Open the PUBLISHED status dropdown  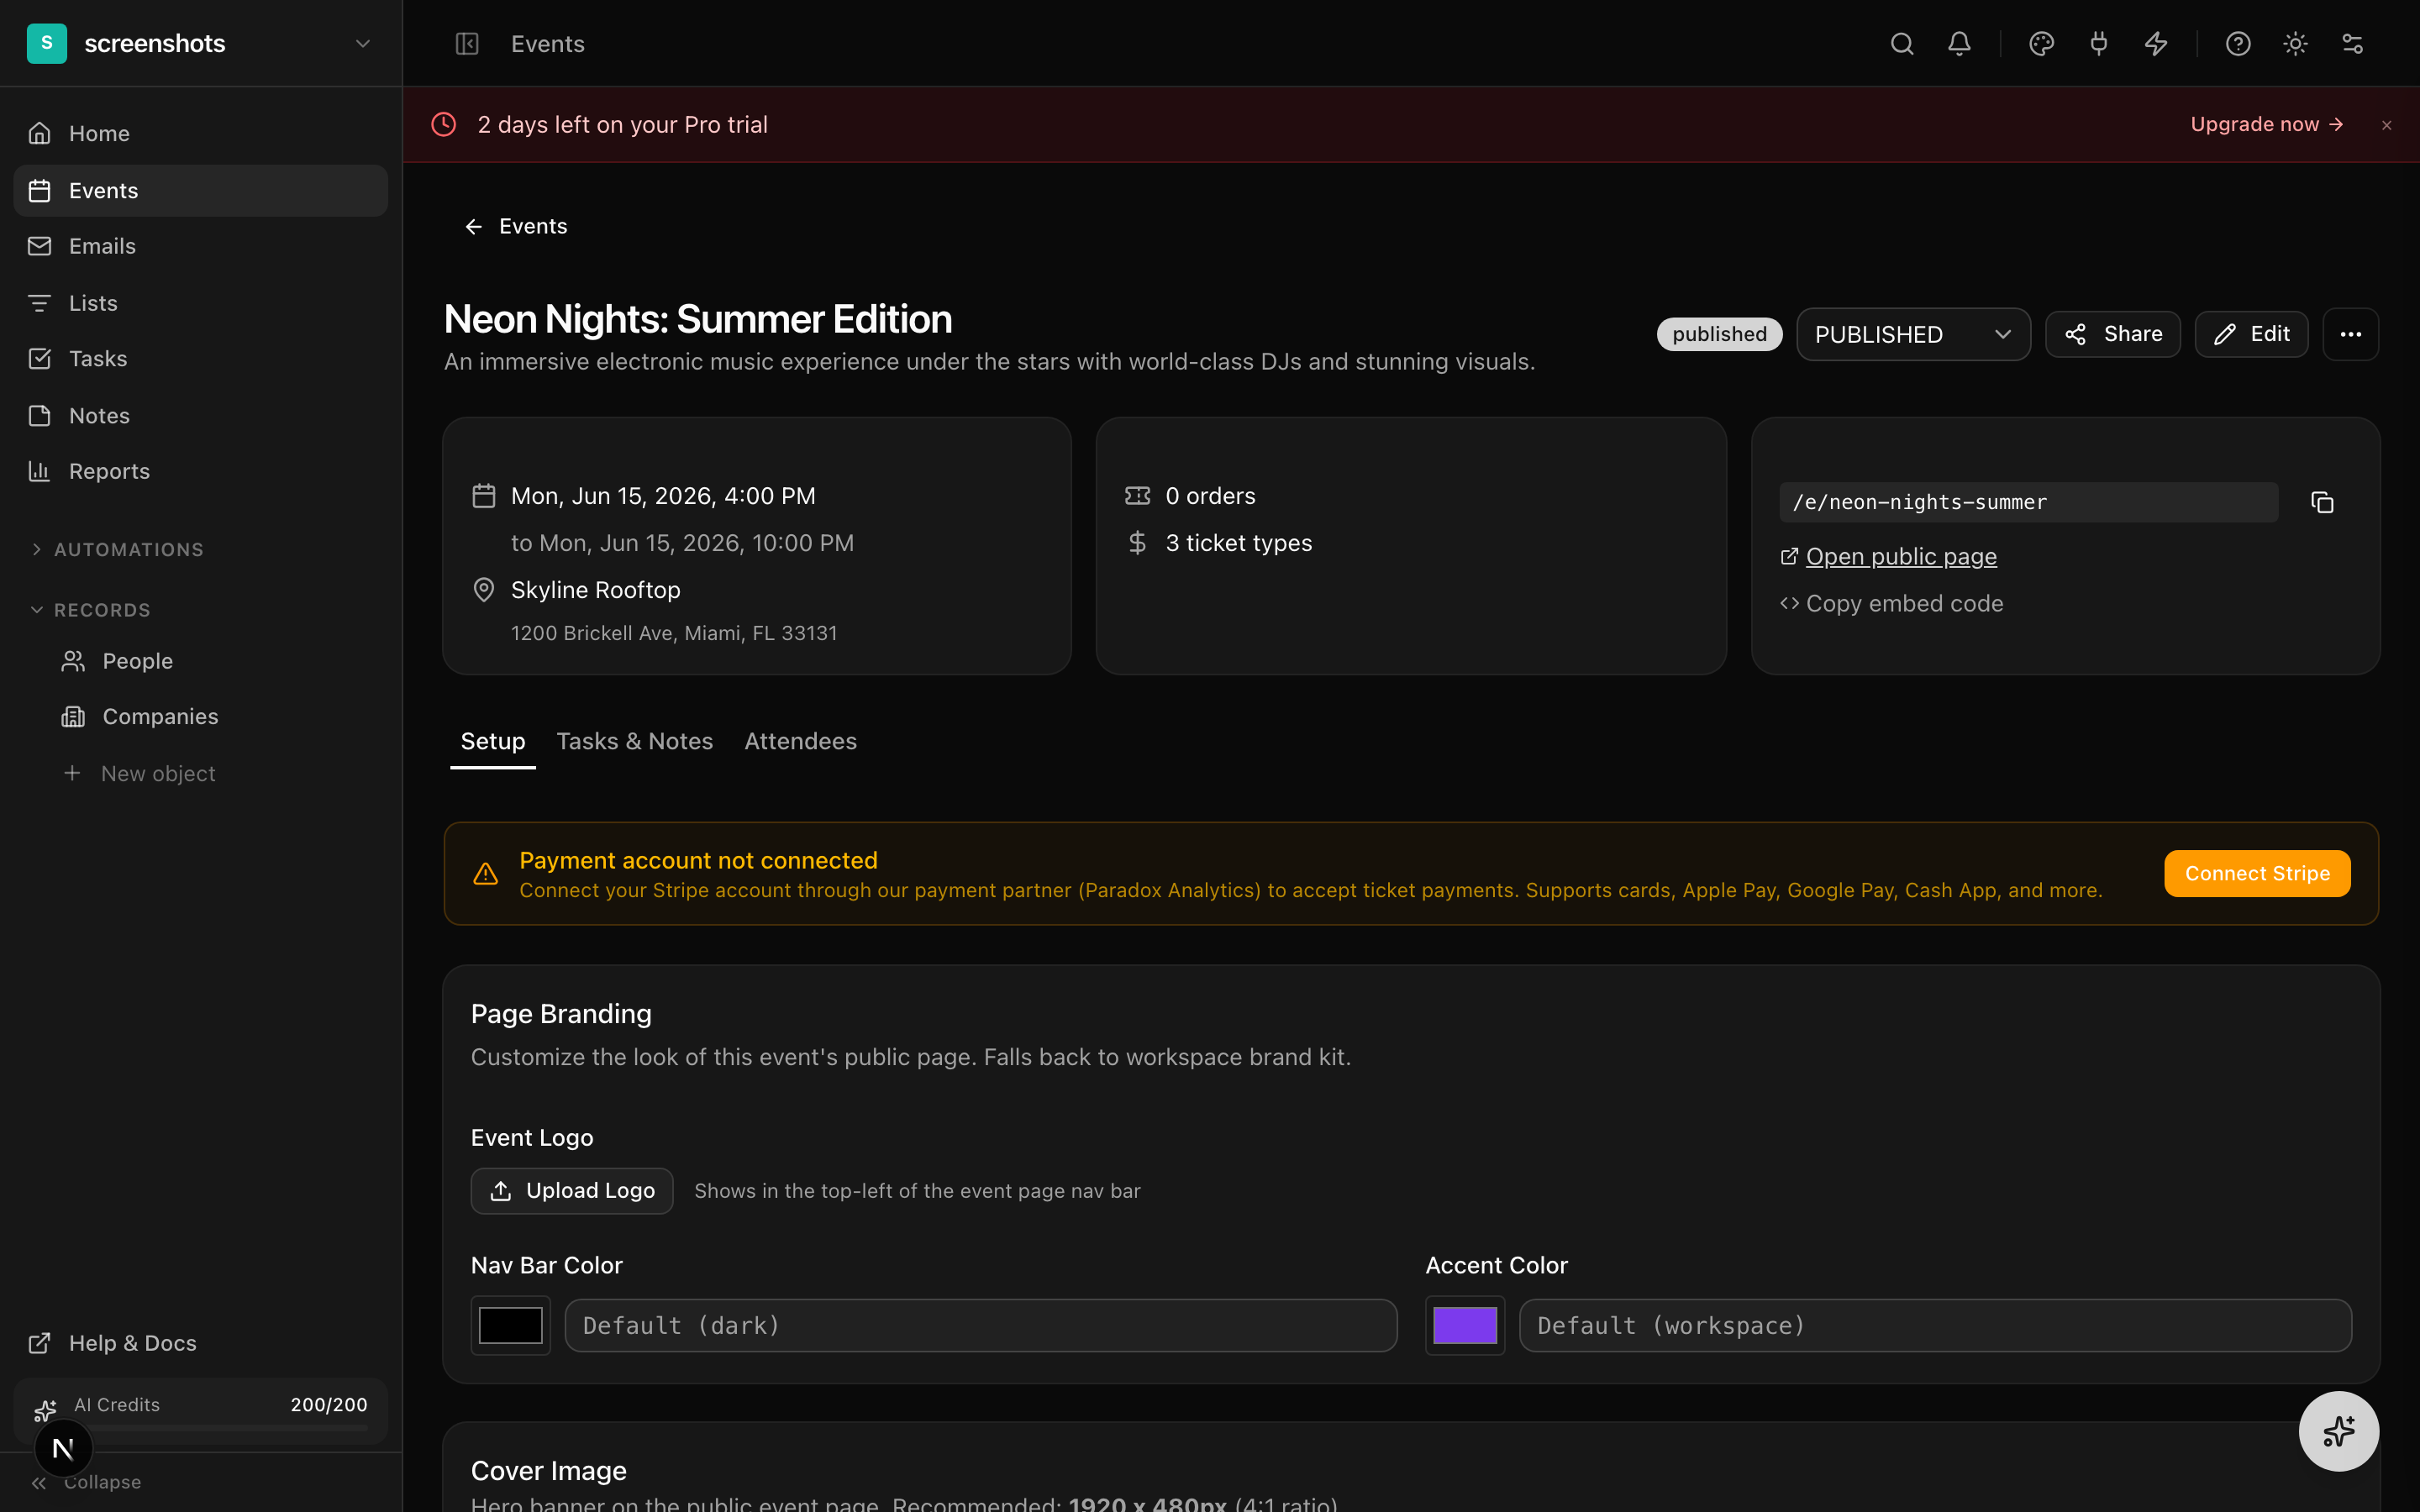1913,334
